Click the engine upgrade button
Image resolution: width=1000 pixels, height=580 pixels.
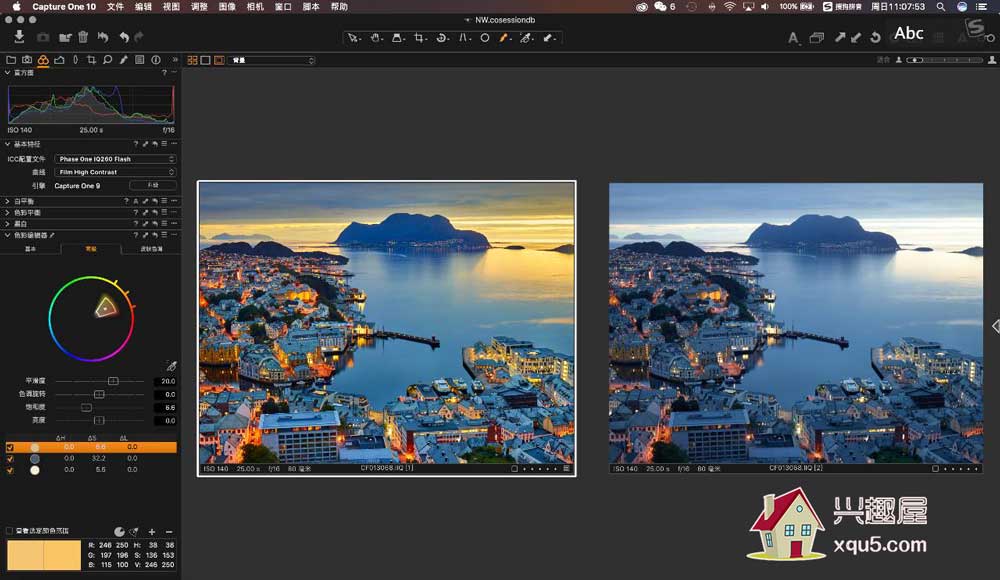[x=153, y=186]
